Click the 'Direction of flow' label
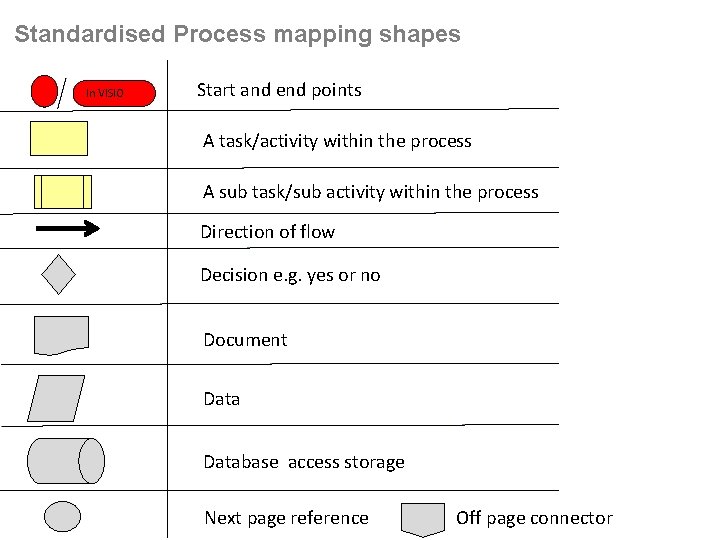720x540 pixels. [267, 232]
